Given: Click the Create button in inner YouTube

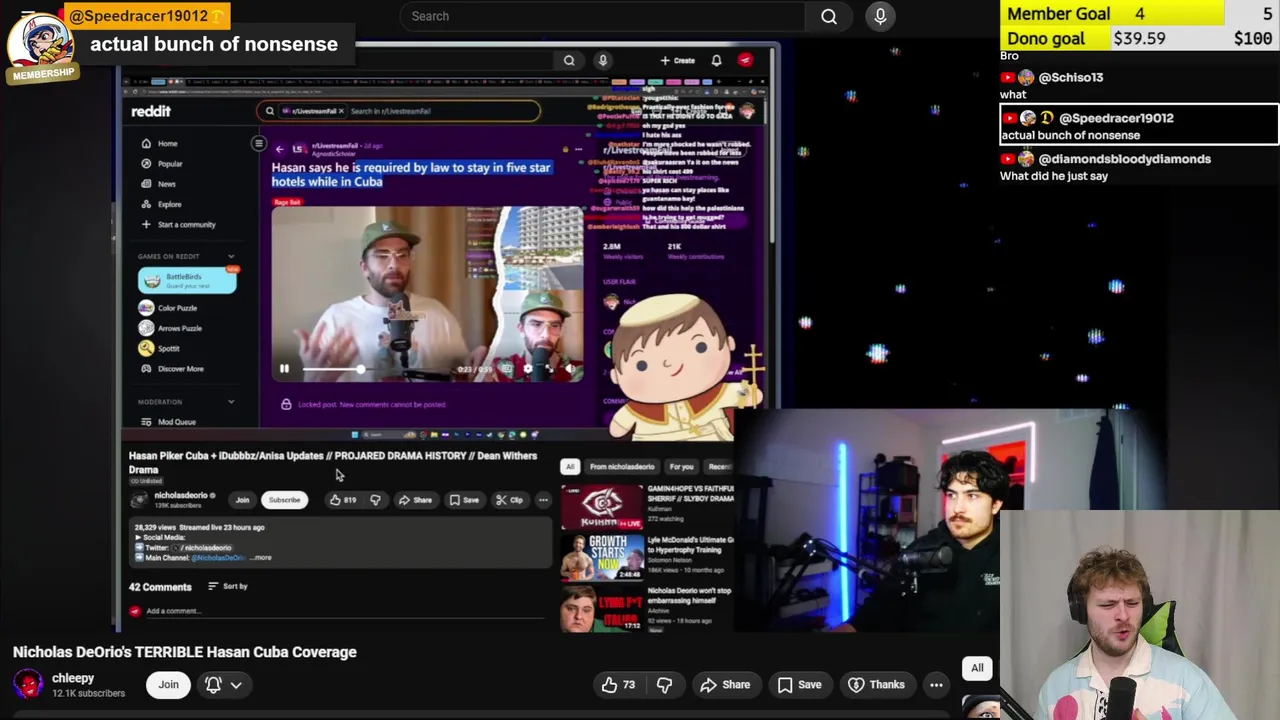Looking at the screenshot, I should (x=677, y=60).
